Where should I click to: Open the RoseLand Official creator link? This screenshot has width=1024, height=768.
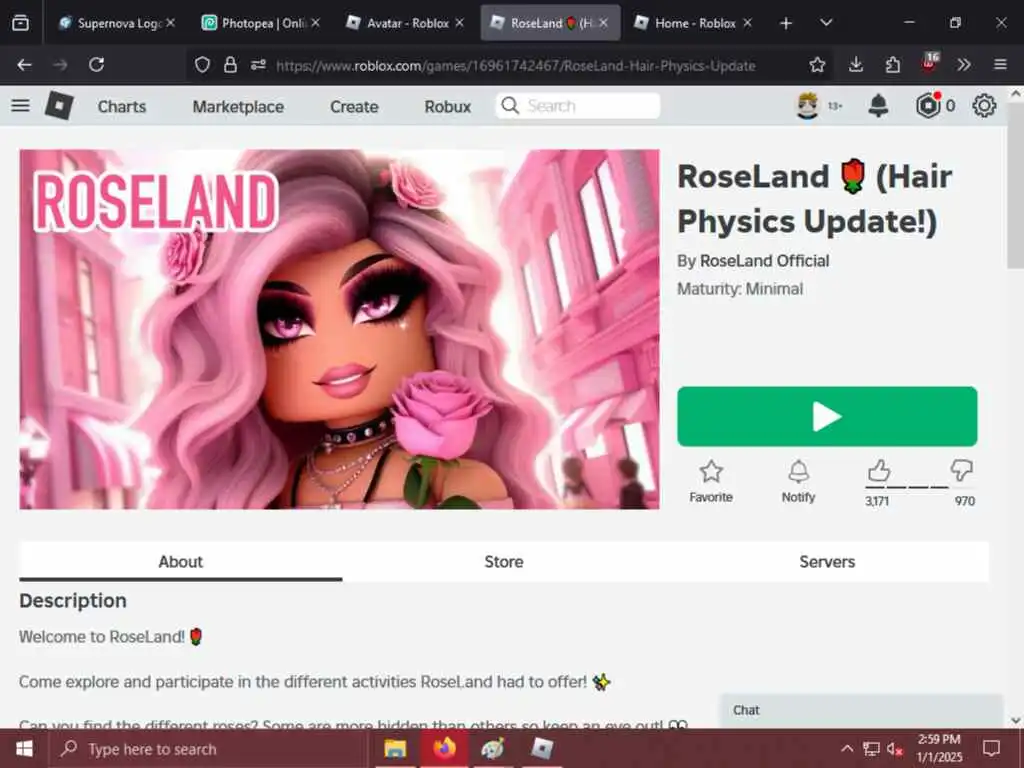coord(764,261)
